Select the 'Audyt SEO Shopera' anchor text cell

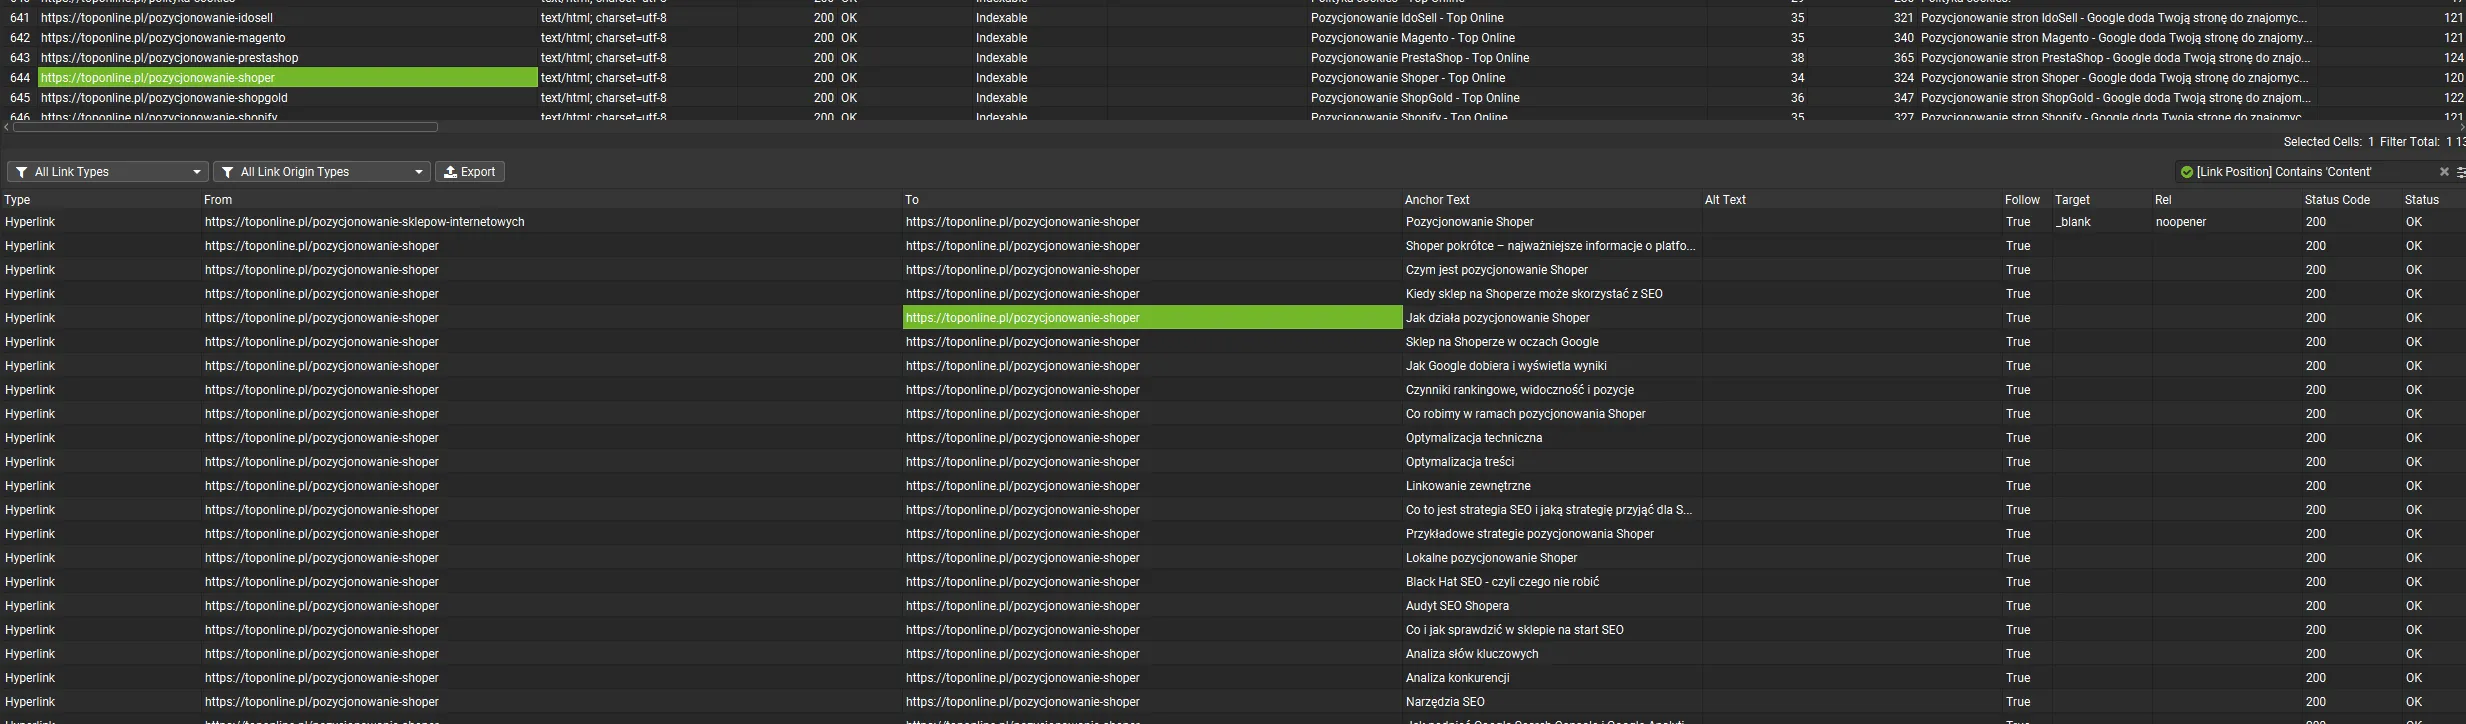(1457, 606)
